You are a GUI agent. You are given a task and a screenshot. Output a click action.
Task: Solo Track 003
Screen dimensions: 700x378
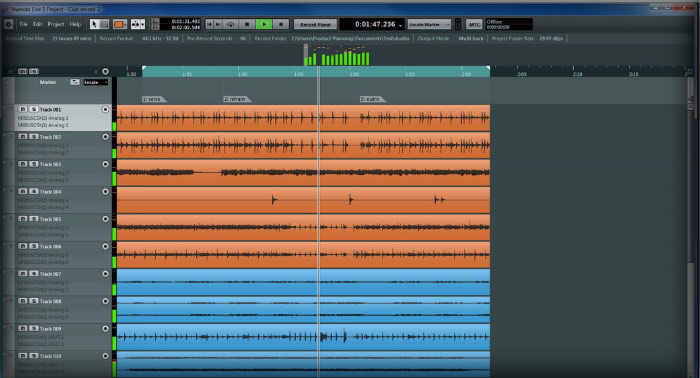point(34,164)
